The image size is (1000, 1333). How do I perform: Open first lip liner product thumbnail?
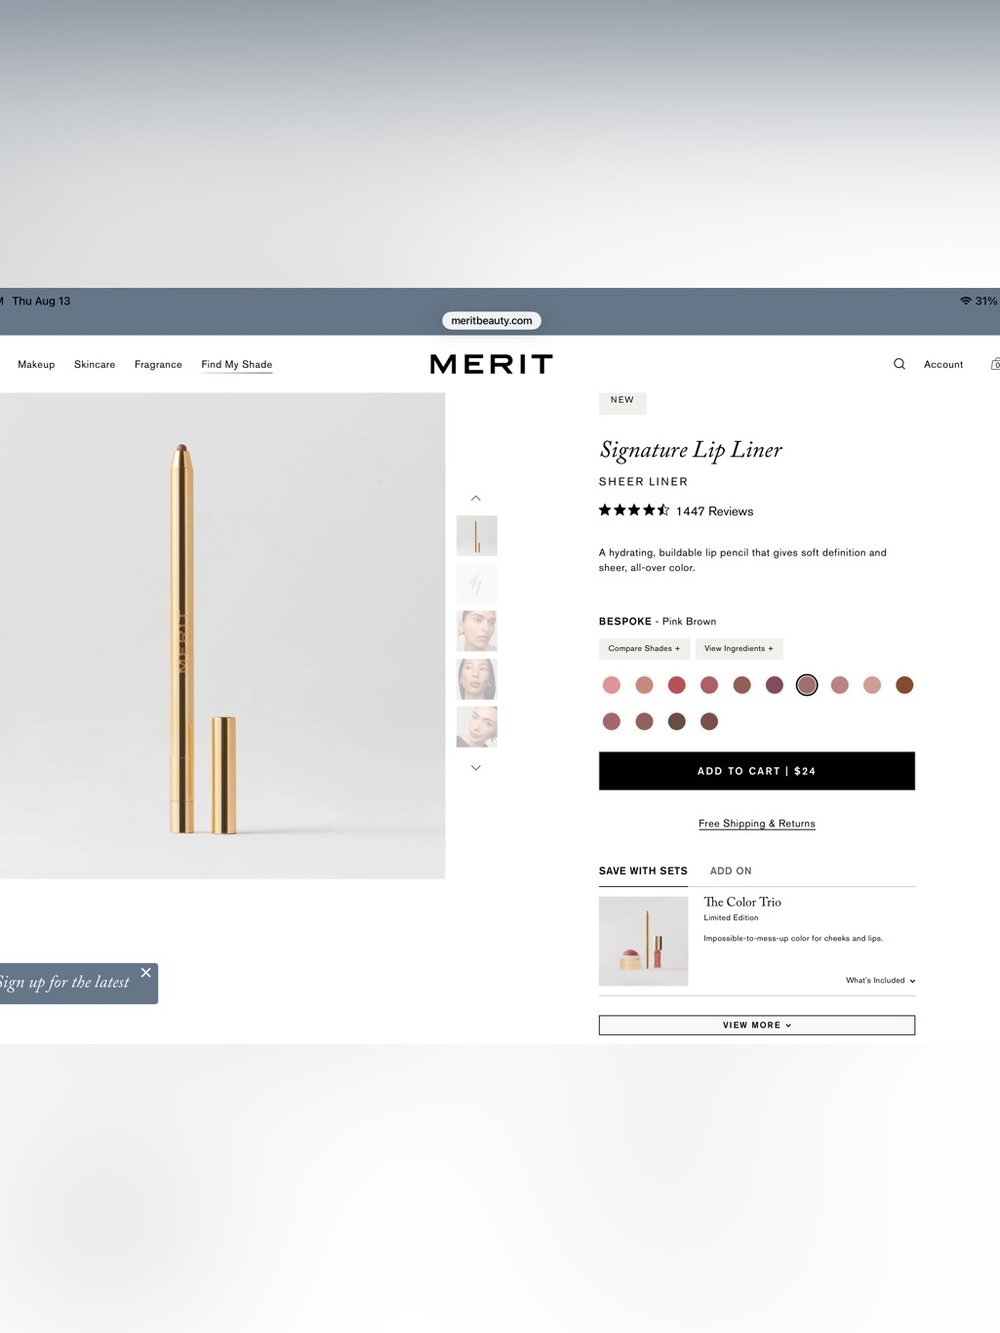[x=477, y=535]
